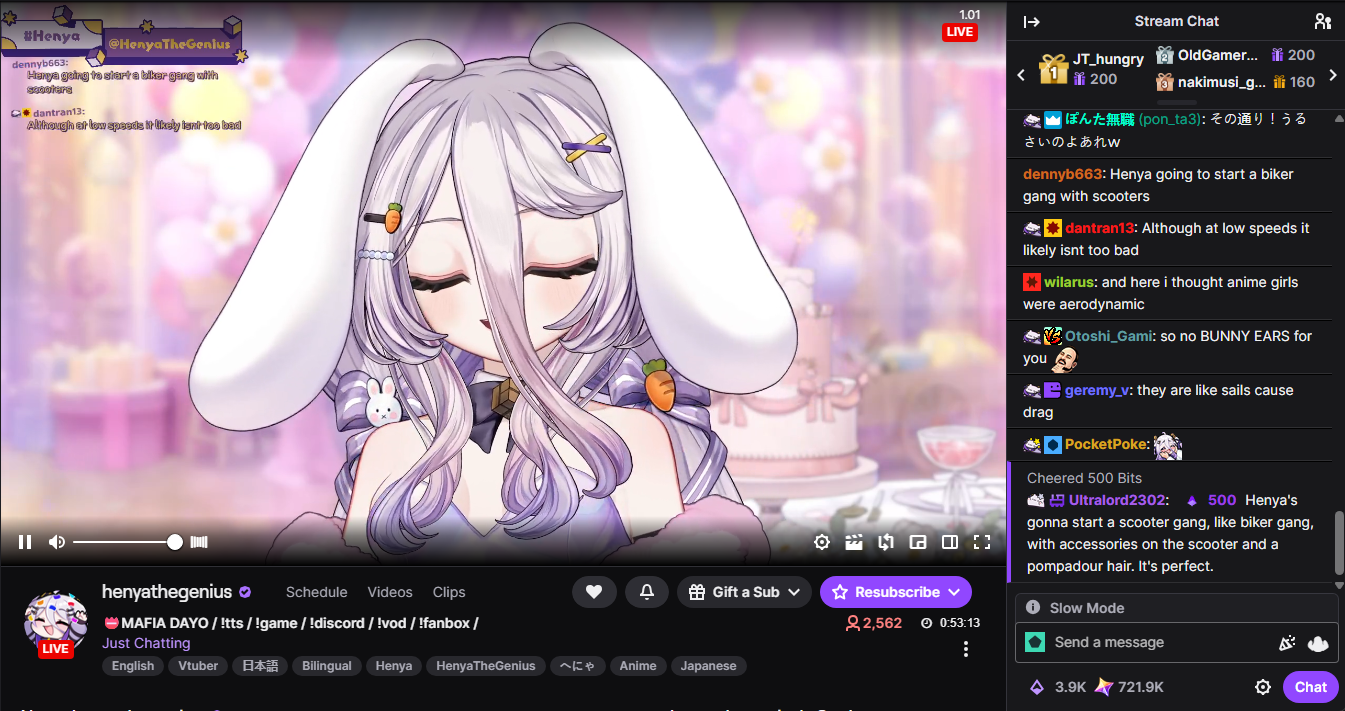Click the dennyb663 username in chat
Screen dimensions: 1345x711
pyautogui.click(x=1062, y=174)
